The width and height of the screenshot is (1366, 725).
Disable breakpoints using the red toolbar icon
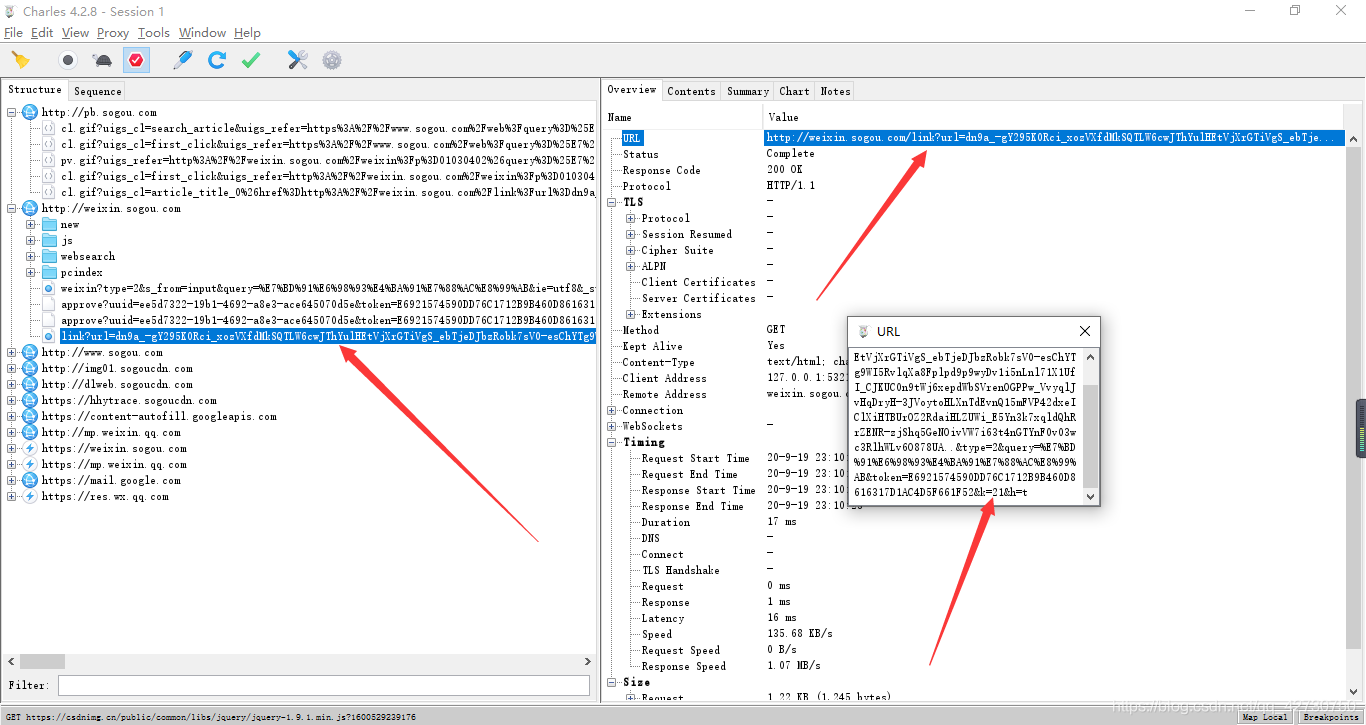pos(136,60)
